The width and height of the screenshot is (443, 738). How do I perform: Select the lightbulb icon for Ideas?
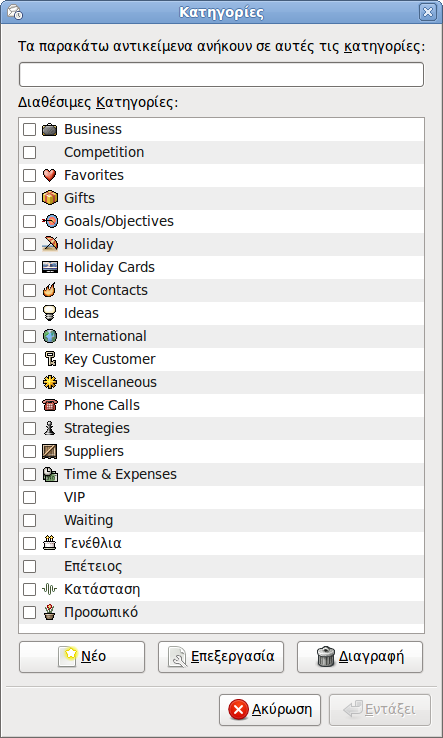tap(49, 313)
